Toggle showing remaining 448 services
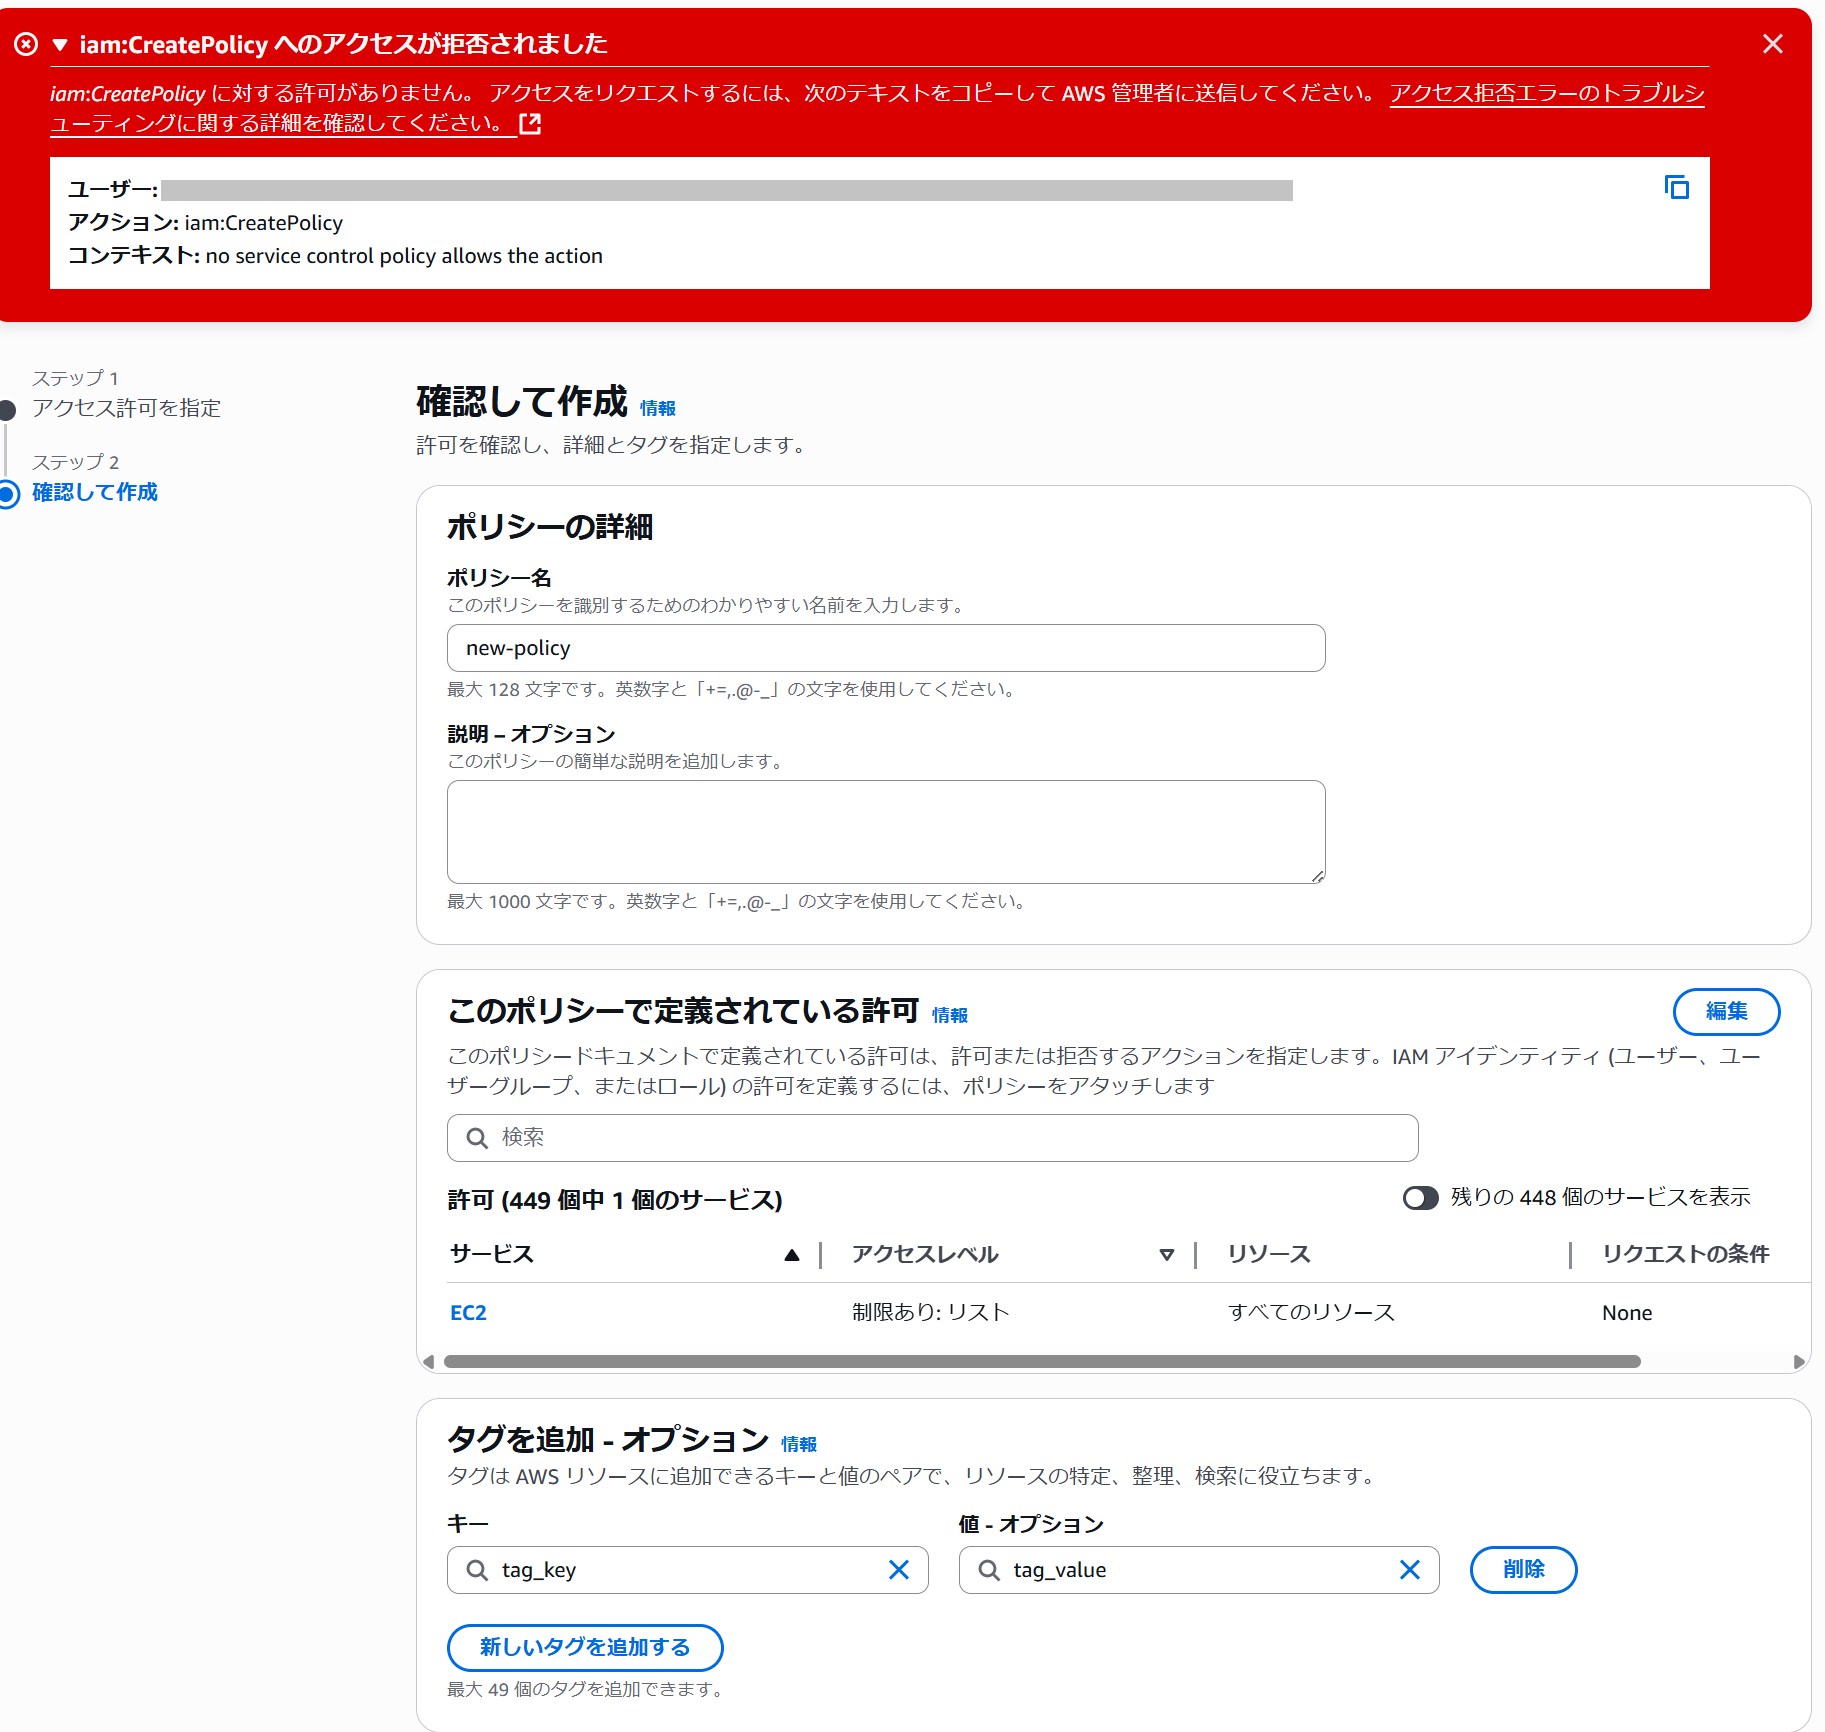The image size is (1825, 1732). click(1420, 1197)
